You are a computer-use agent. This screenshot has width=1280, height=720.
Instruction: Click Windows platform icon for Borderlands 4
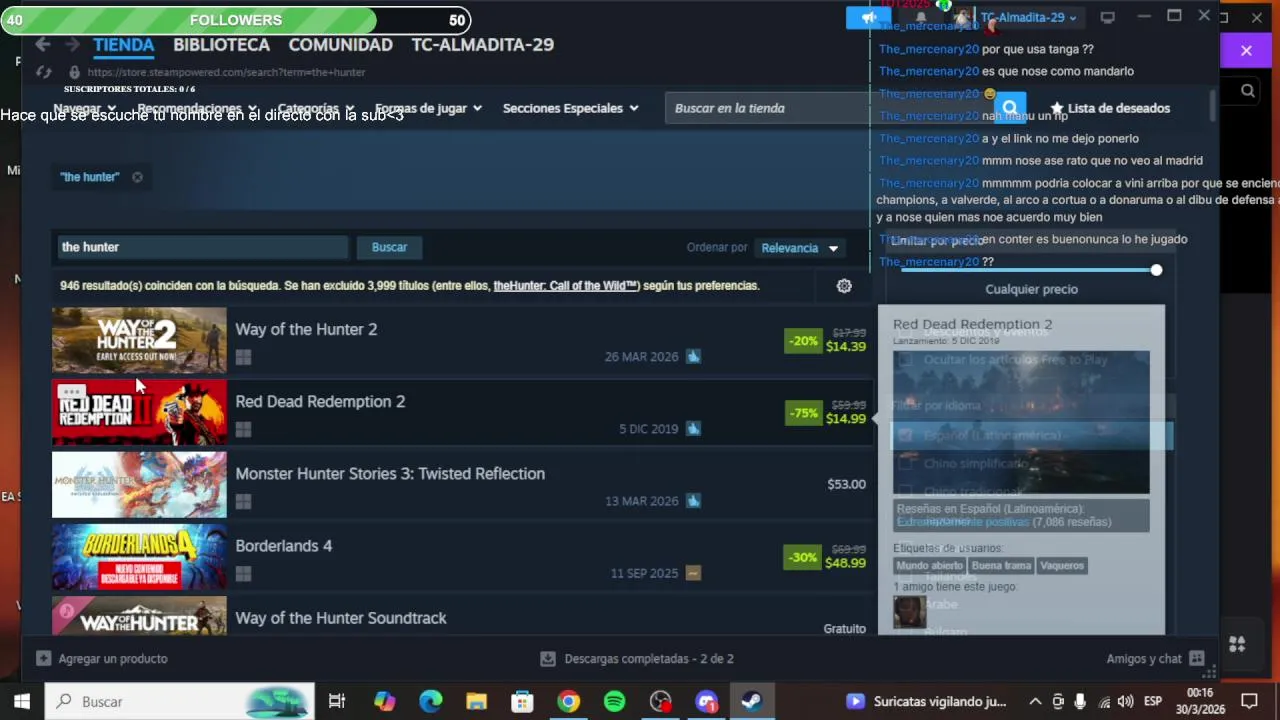point(243,574)
